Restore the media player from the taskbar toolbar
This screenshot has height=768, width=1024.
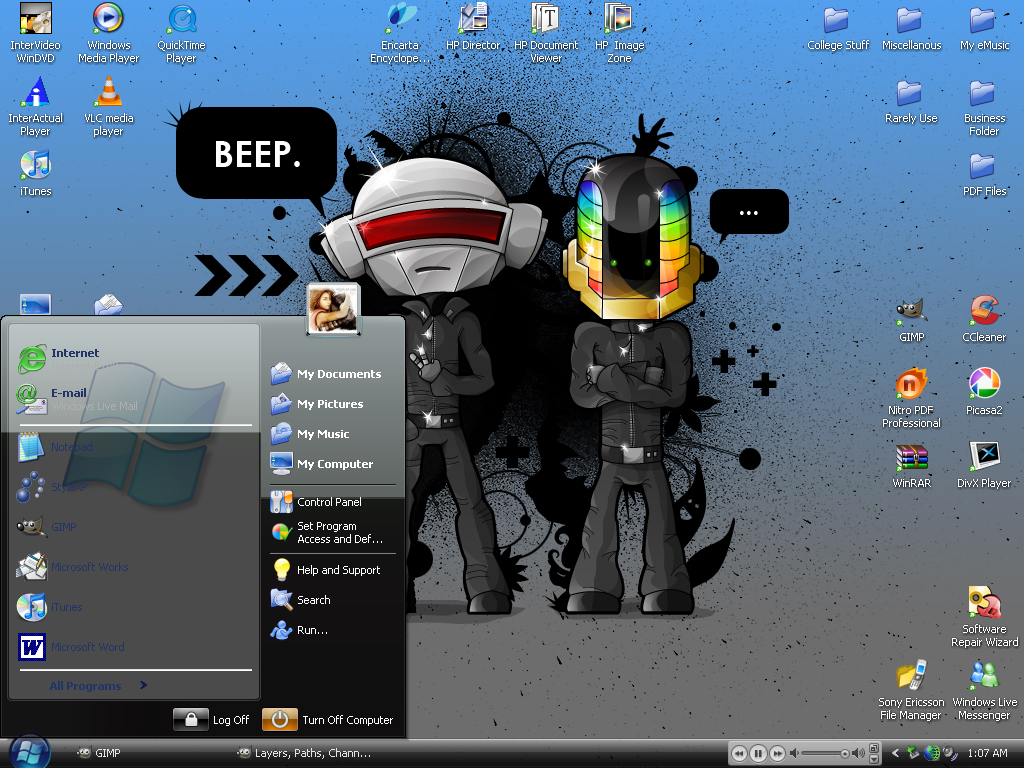(874, 748)
